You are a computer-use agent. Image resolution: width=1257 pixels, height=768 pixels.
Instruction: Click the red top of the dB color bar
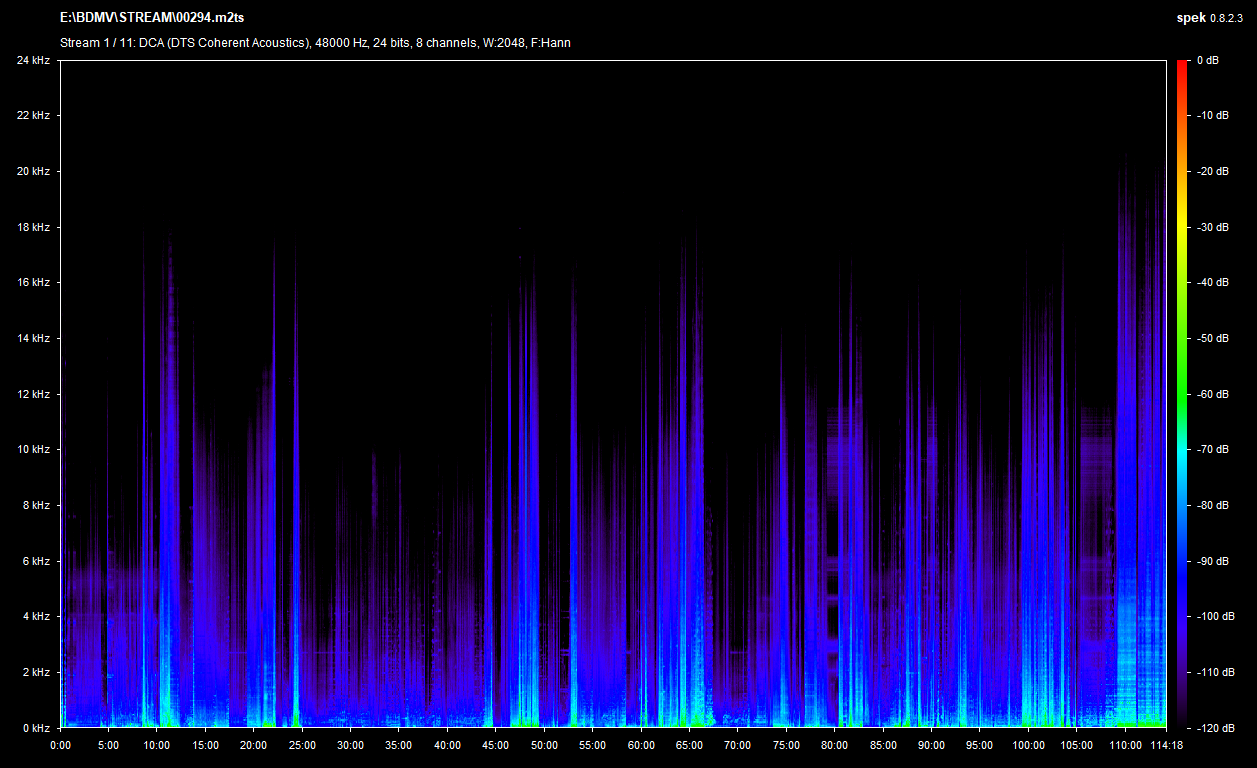pyautogui.click(x=1181, y=66)
